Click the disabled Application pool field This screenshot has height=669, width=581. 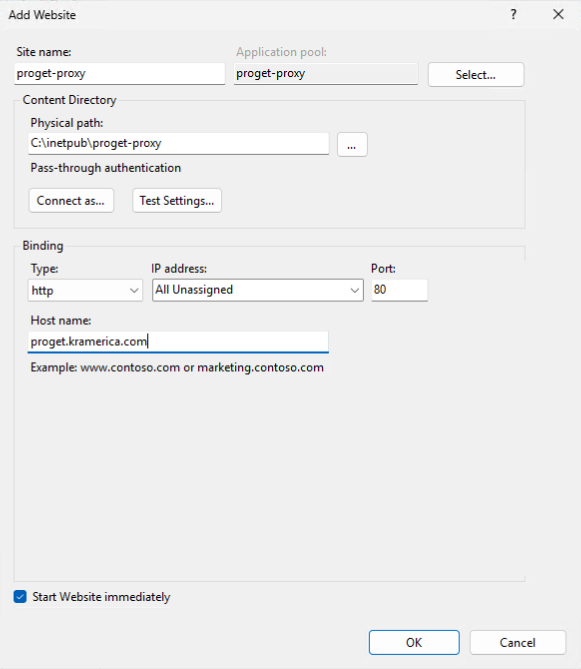[326, 73]
